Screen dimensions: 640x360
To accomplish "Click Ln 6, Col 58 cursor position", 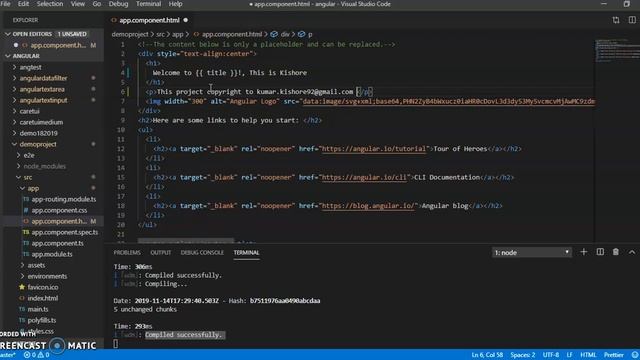I will coord(487,355).
